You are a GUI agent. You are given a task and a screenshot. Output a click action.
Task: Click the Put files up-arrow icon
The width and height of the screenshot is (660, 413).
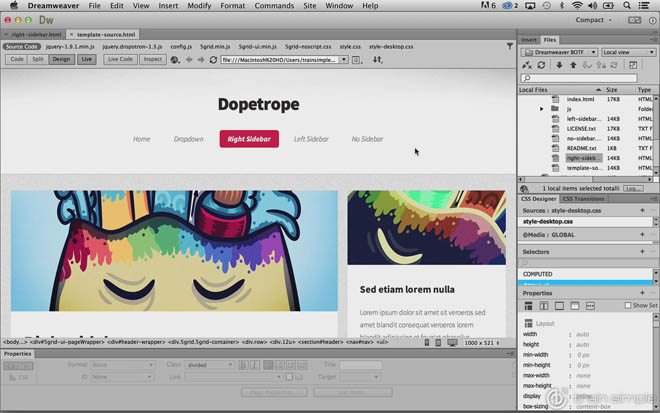coord(573,65)
